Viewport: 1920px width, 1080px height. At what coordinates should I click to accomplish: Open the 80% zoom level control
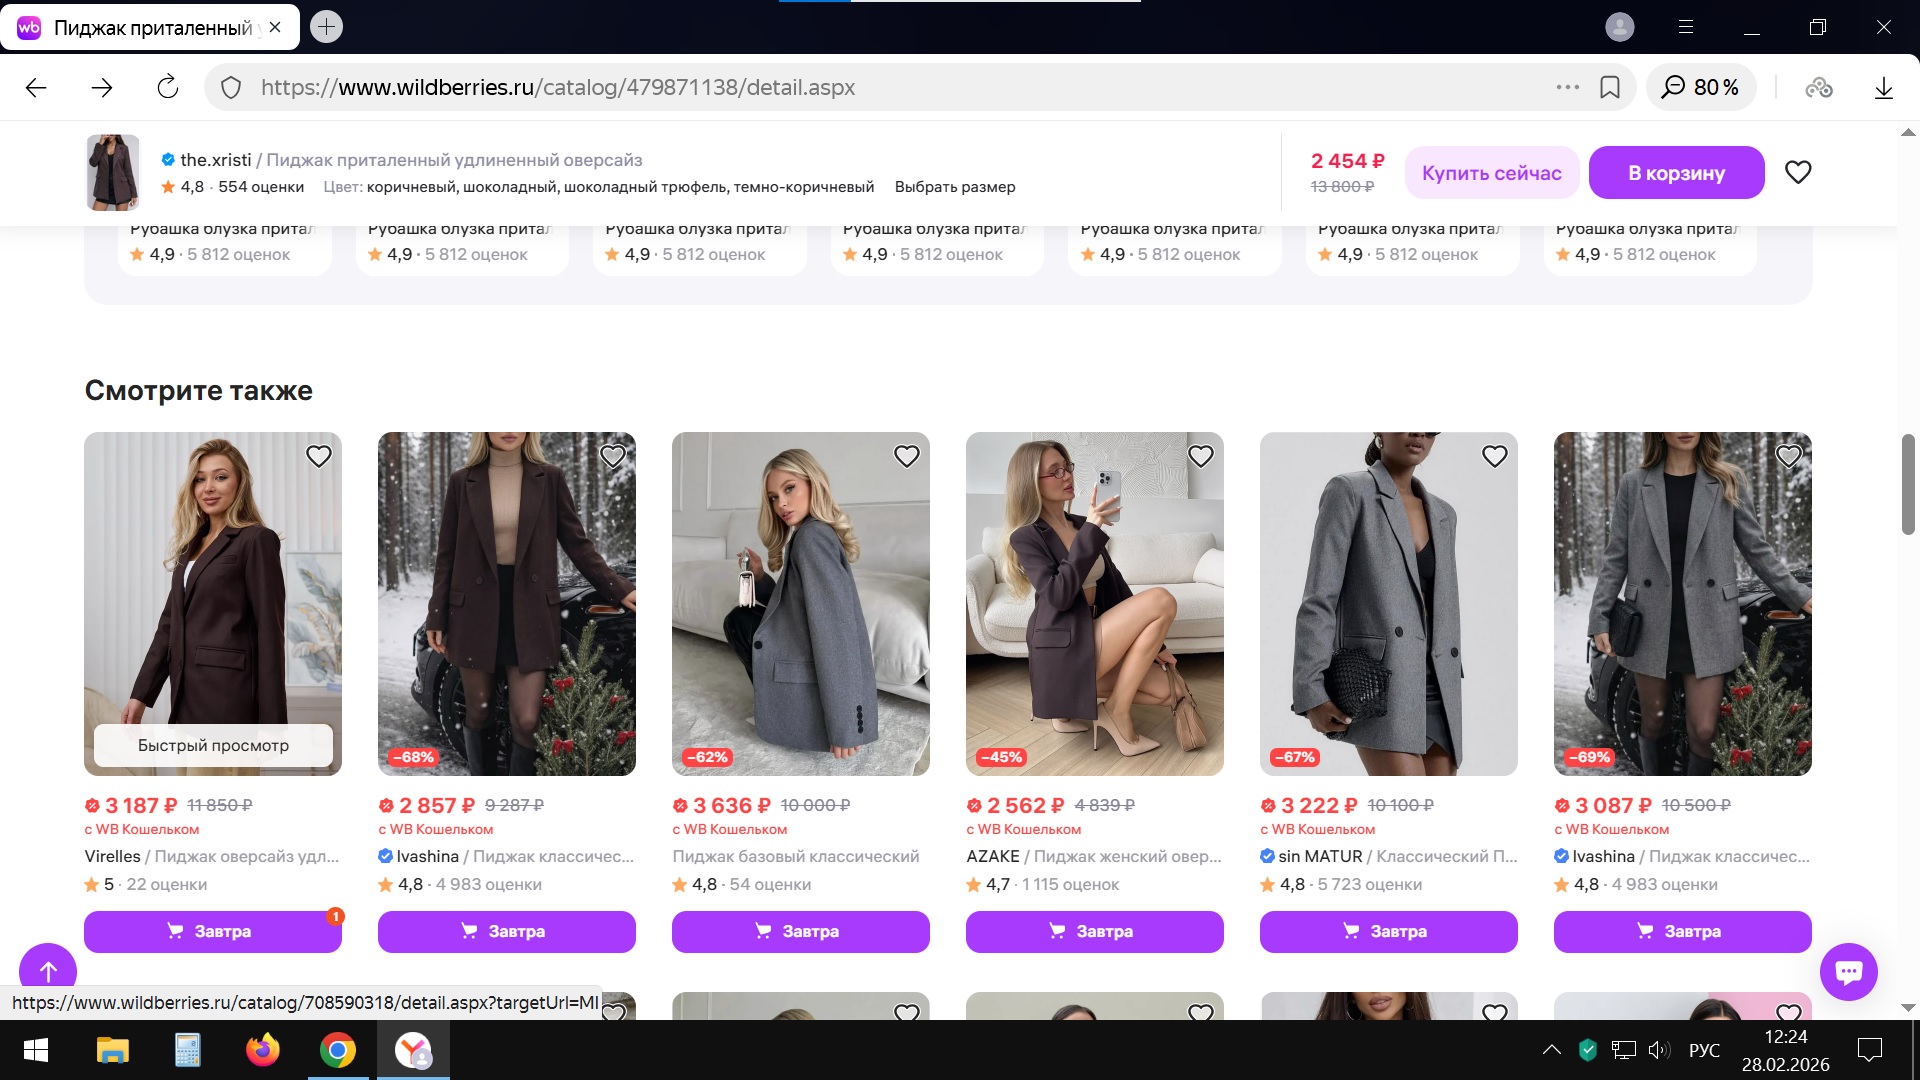[x=1701, y=88]
